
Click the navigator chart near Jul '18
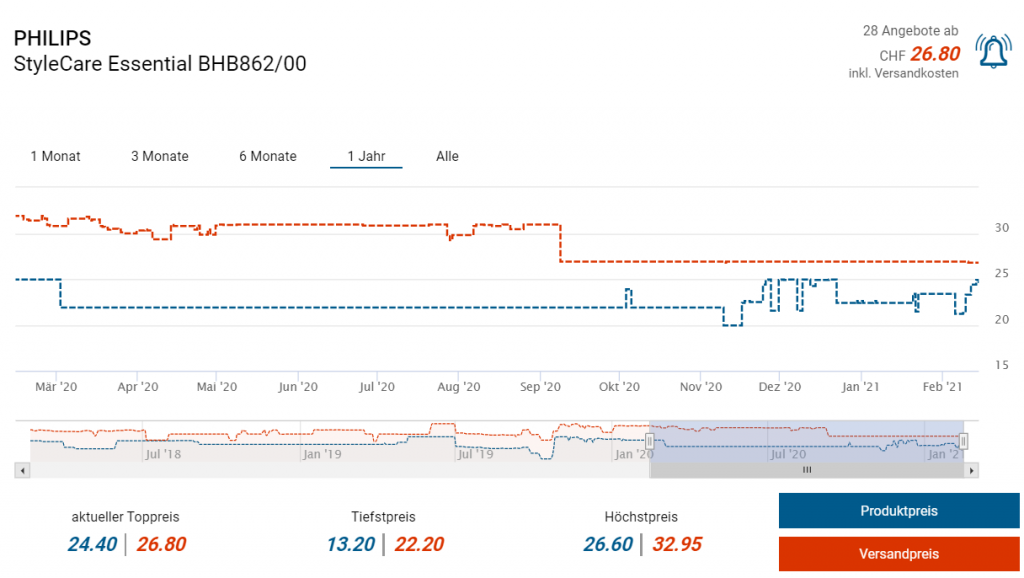(163, 453)
